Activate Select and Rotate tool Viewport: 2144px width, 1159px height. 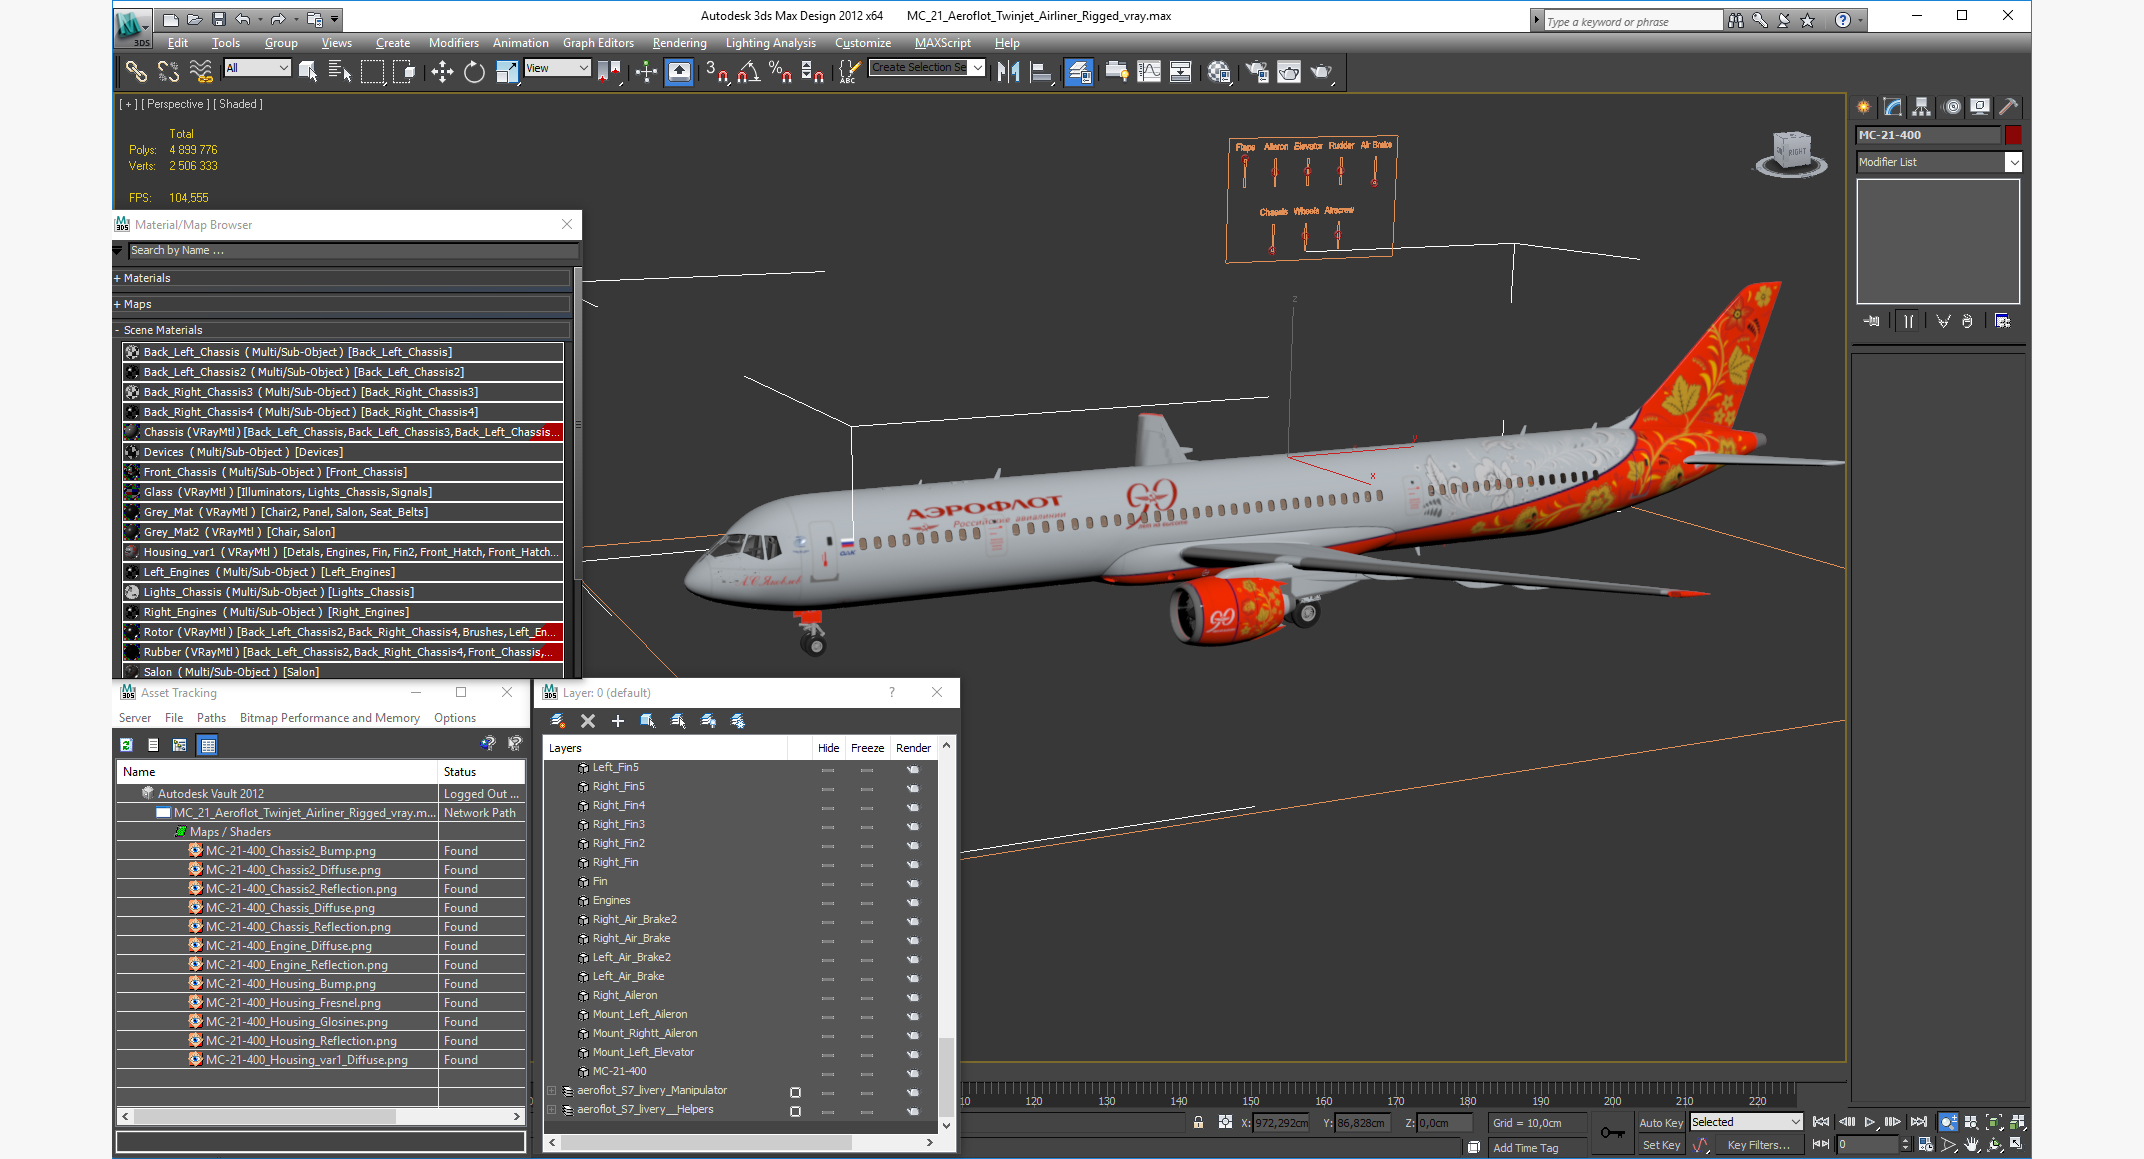pyautogui.click(x=474, y=71)
